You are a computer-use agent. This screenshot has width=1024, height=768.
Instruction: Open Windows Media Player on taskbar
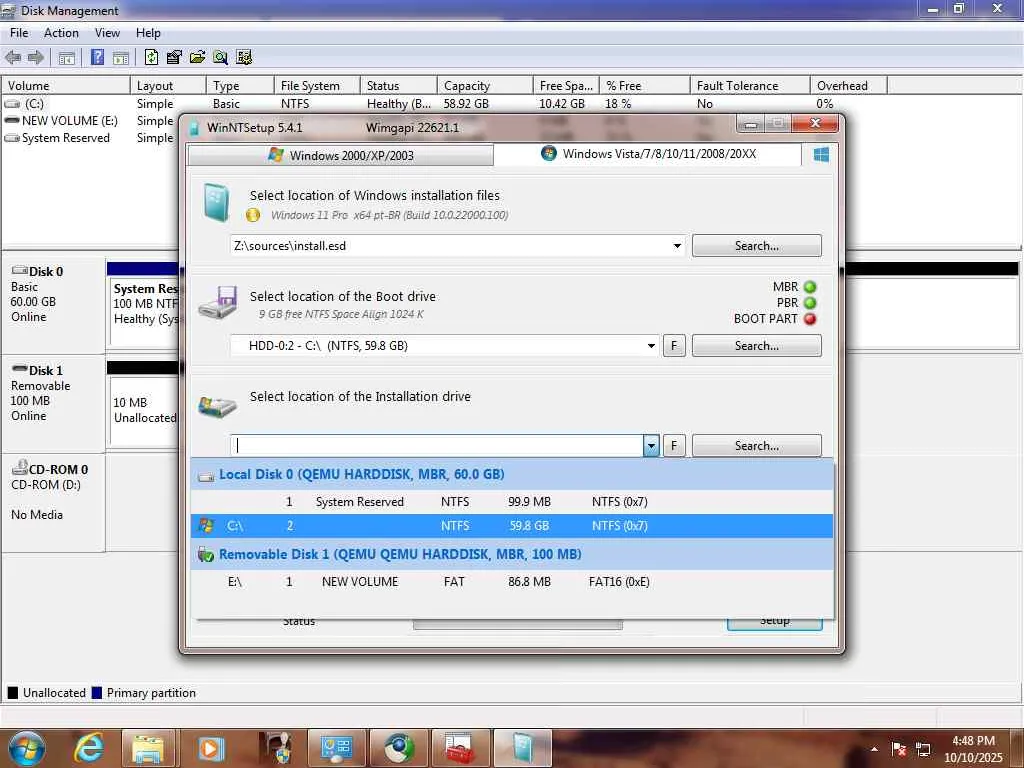click(210, 748)
